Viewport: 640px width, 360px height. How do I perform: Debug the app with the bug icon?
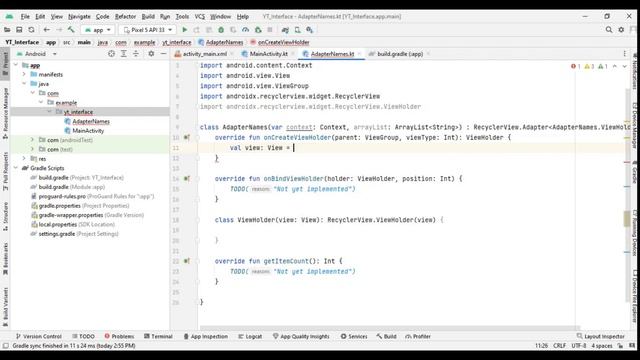221,30
